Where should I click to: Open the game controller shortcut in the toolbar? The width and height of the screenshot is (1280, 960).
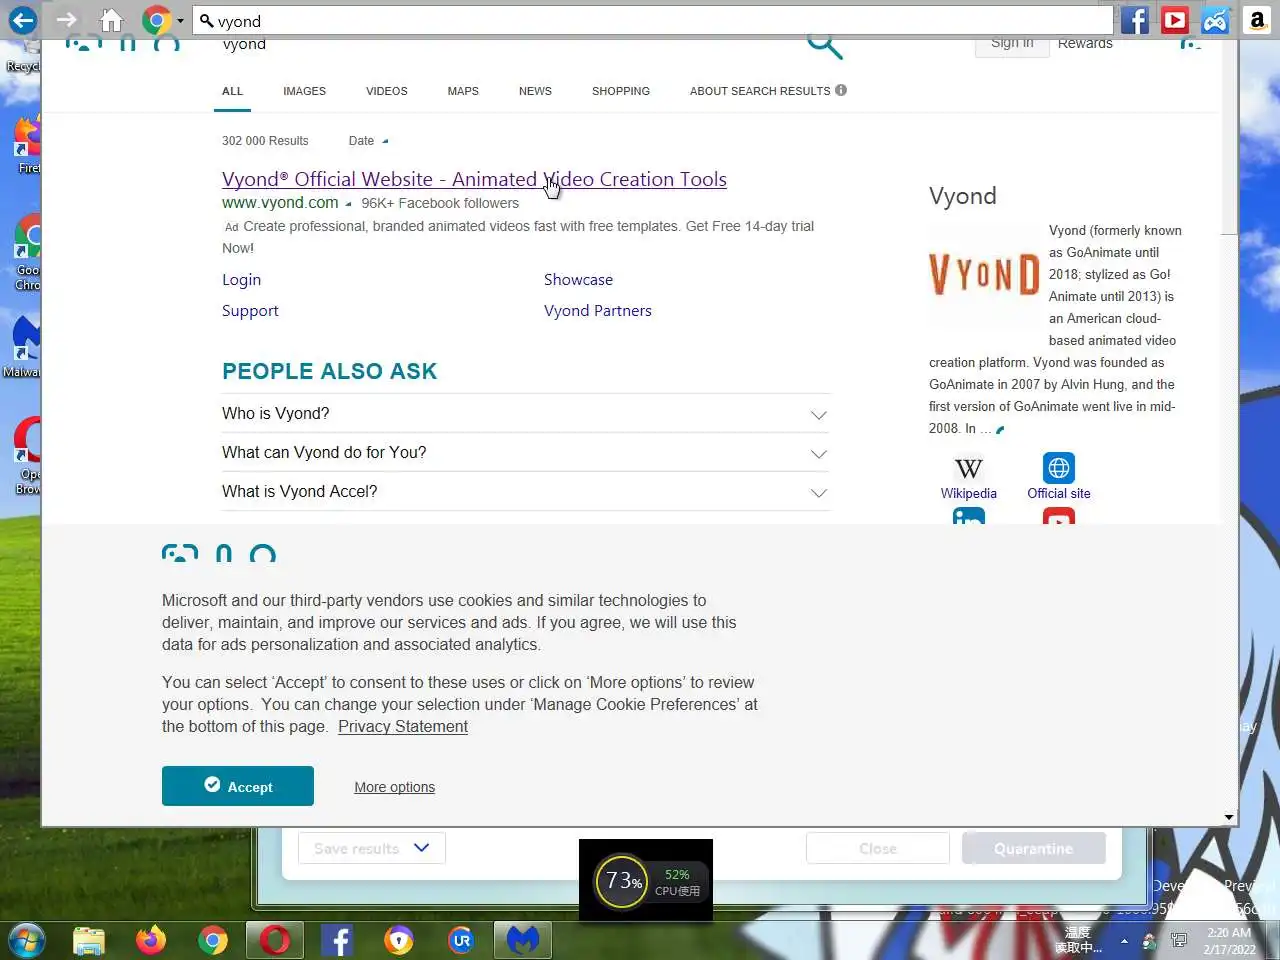(x=1215, y=20)
